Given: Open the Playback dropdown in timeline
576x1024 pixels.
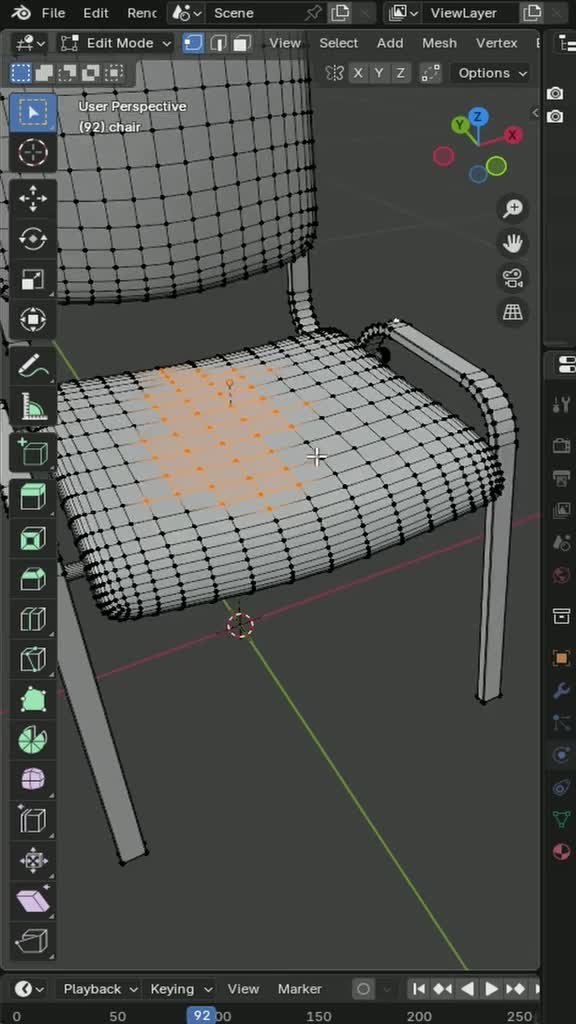Looking at the screenshot, I should [x=100, y=989].
